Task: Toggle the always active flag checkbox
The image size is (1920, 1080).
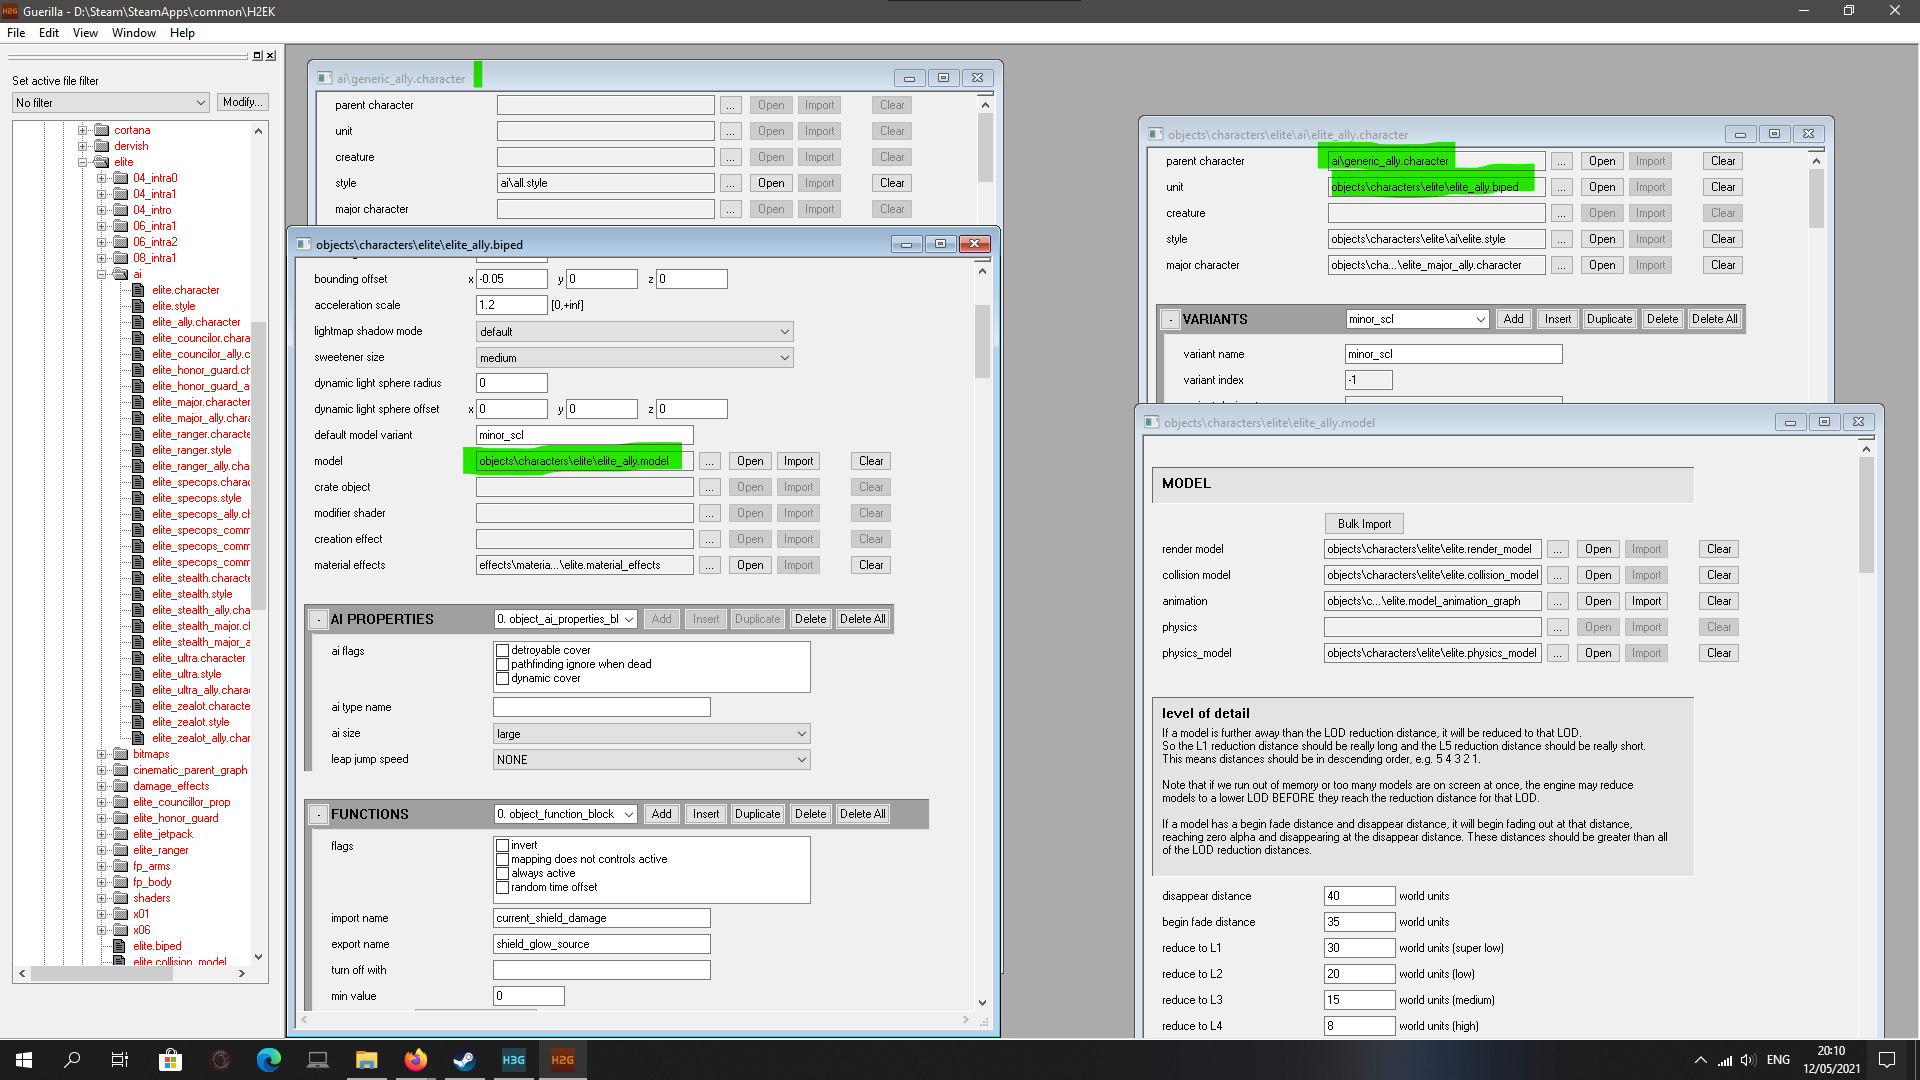Action: tap(503, 874)
